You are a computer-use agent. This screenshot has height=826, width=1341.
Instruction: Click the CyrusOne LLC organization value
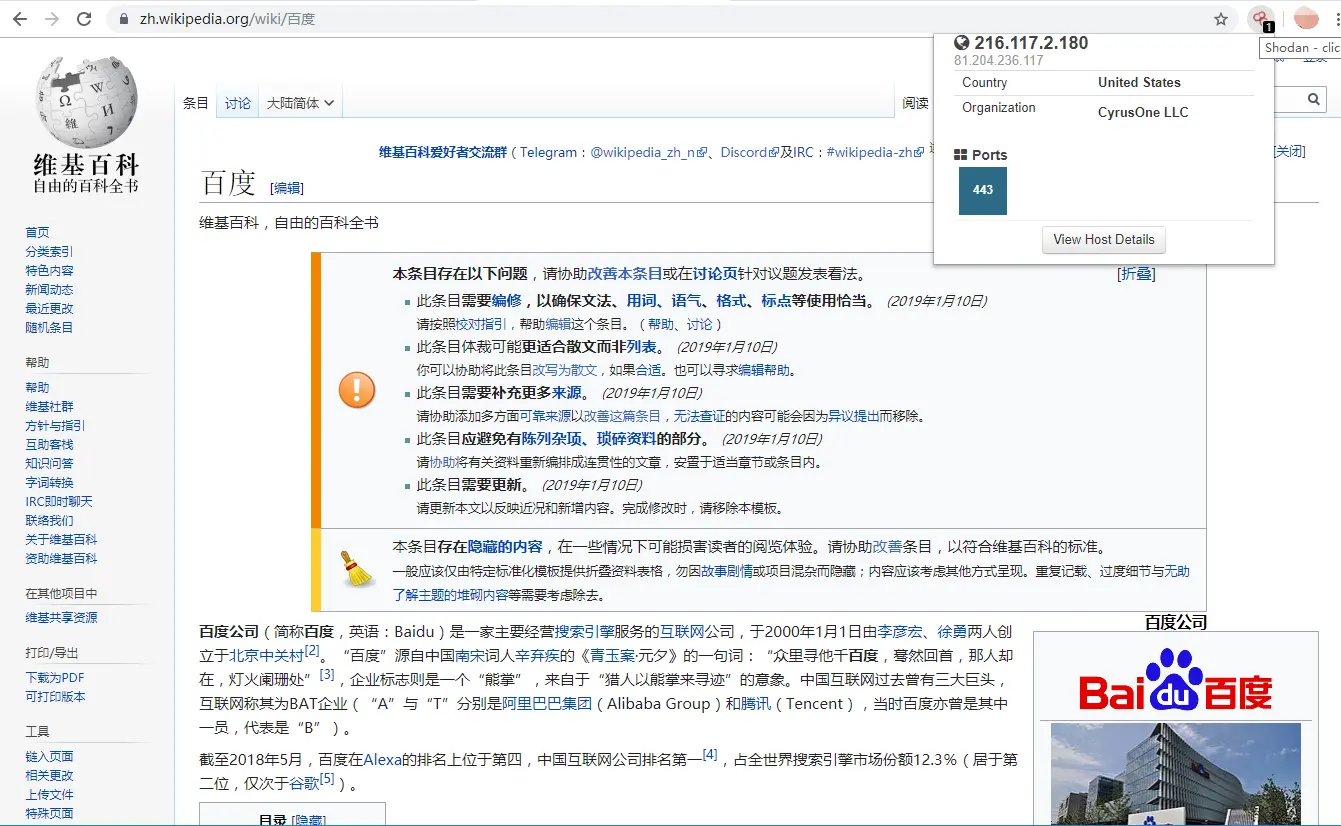(x=1143, y=112)
